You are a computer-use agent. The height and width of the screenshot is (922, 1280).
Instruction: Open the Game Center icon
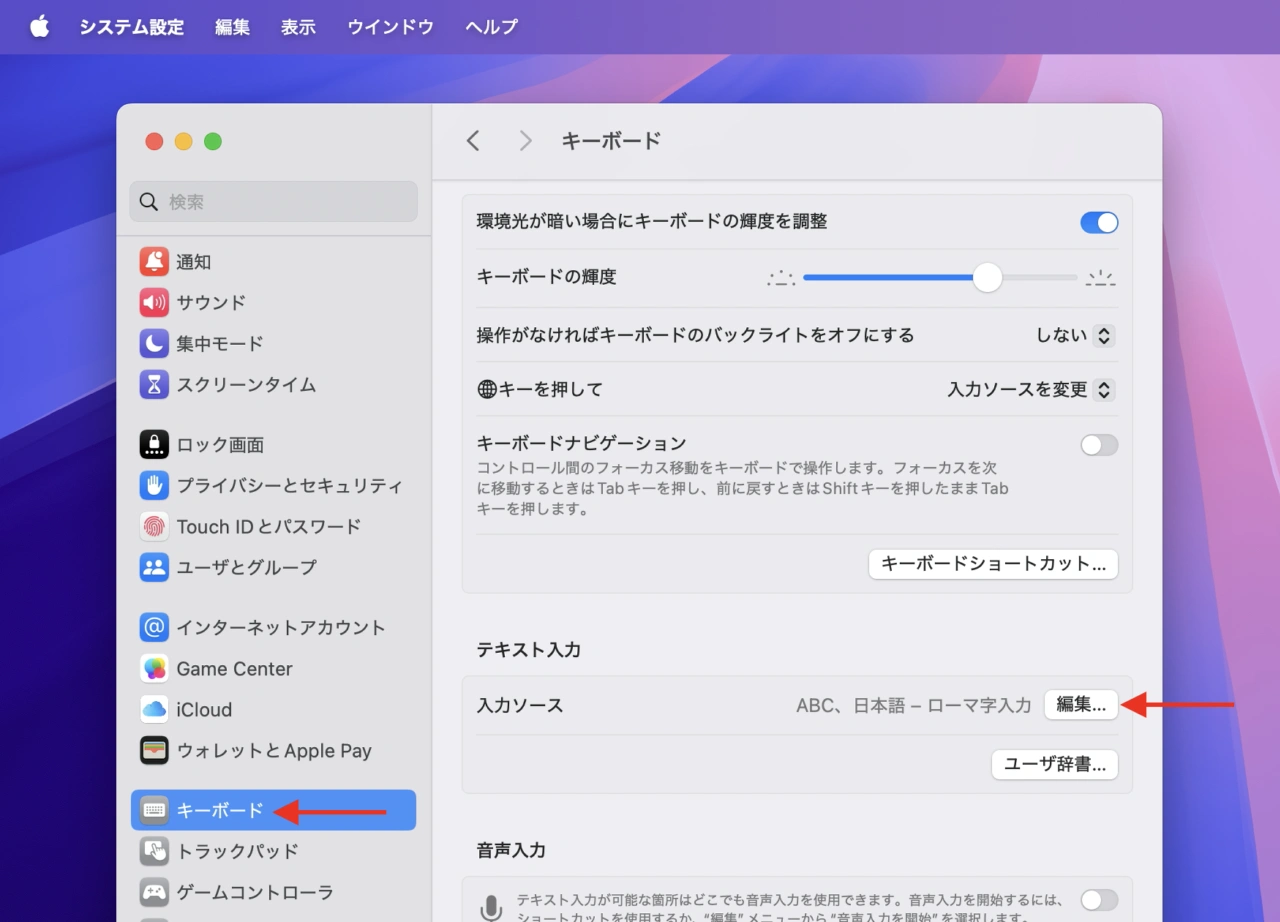tap(154, 669)
